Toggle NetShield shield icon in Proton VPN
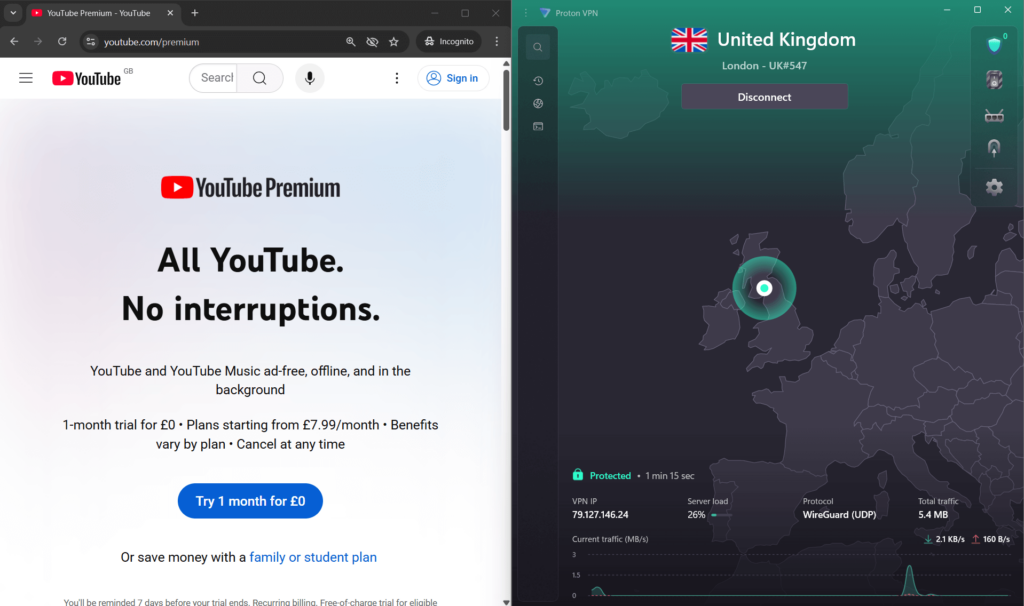Image resolution: width=1024 pixels, height=606 pixels. click(994, 44)
